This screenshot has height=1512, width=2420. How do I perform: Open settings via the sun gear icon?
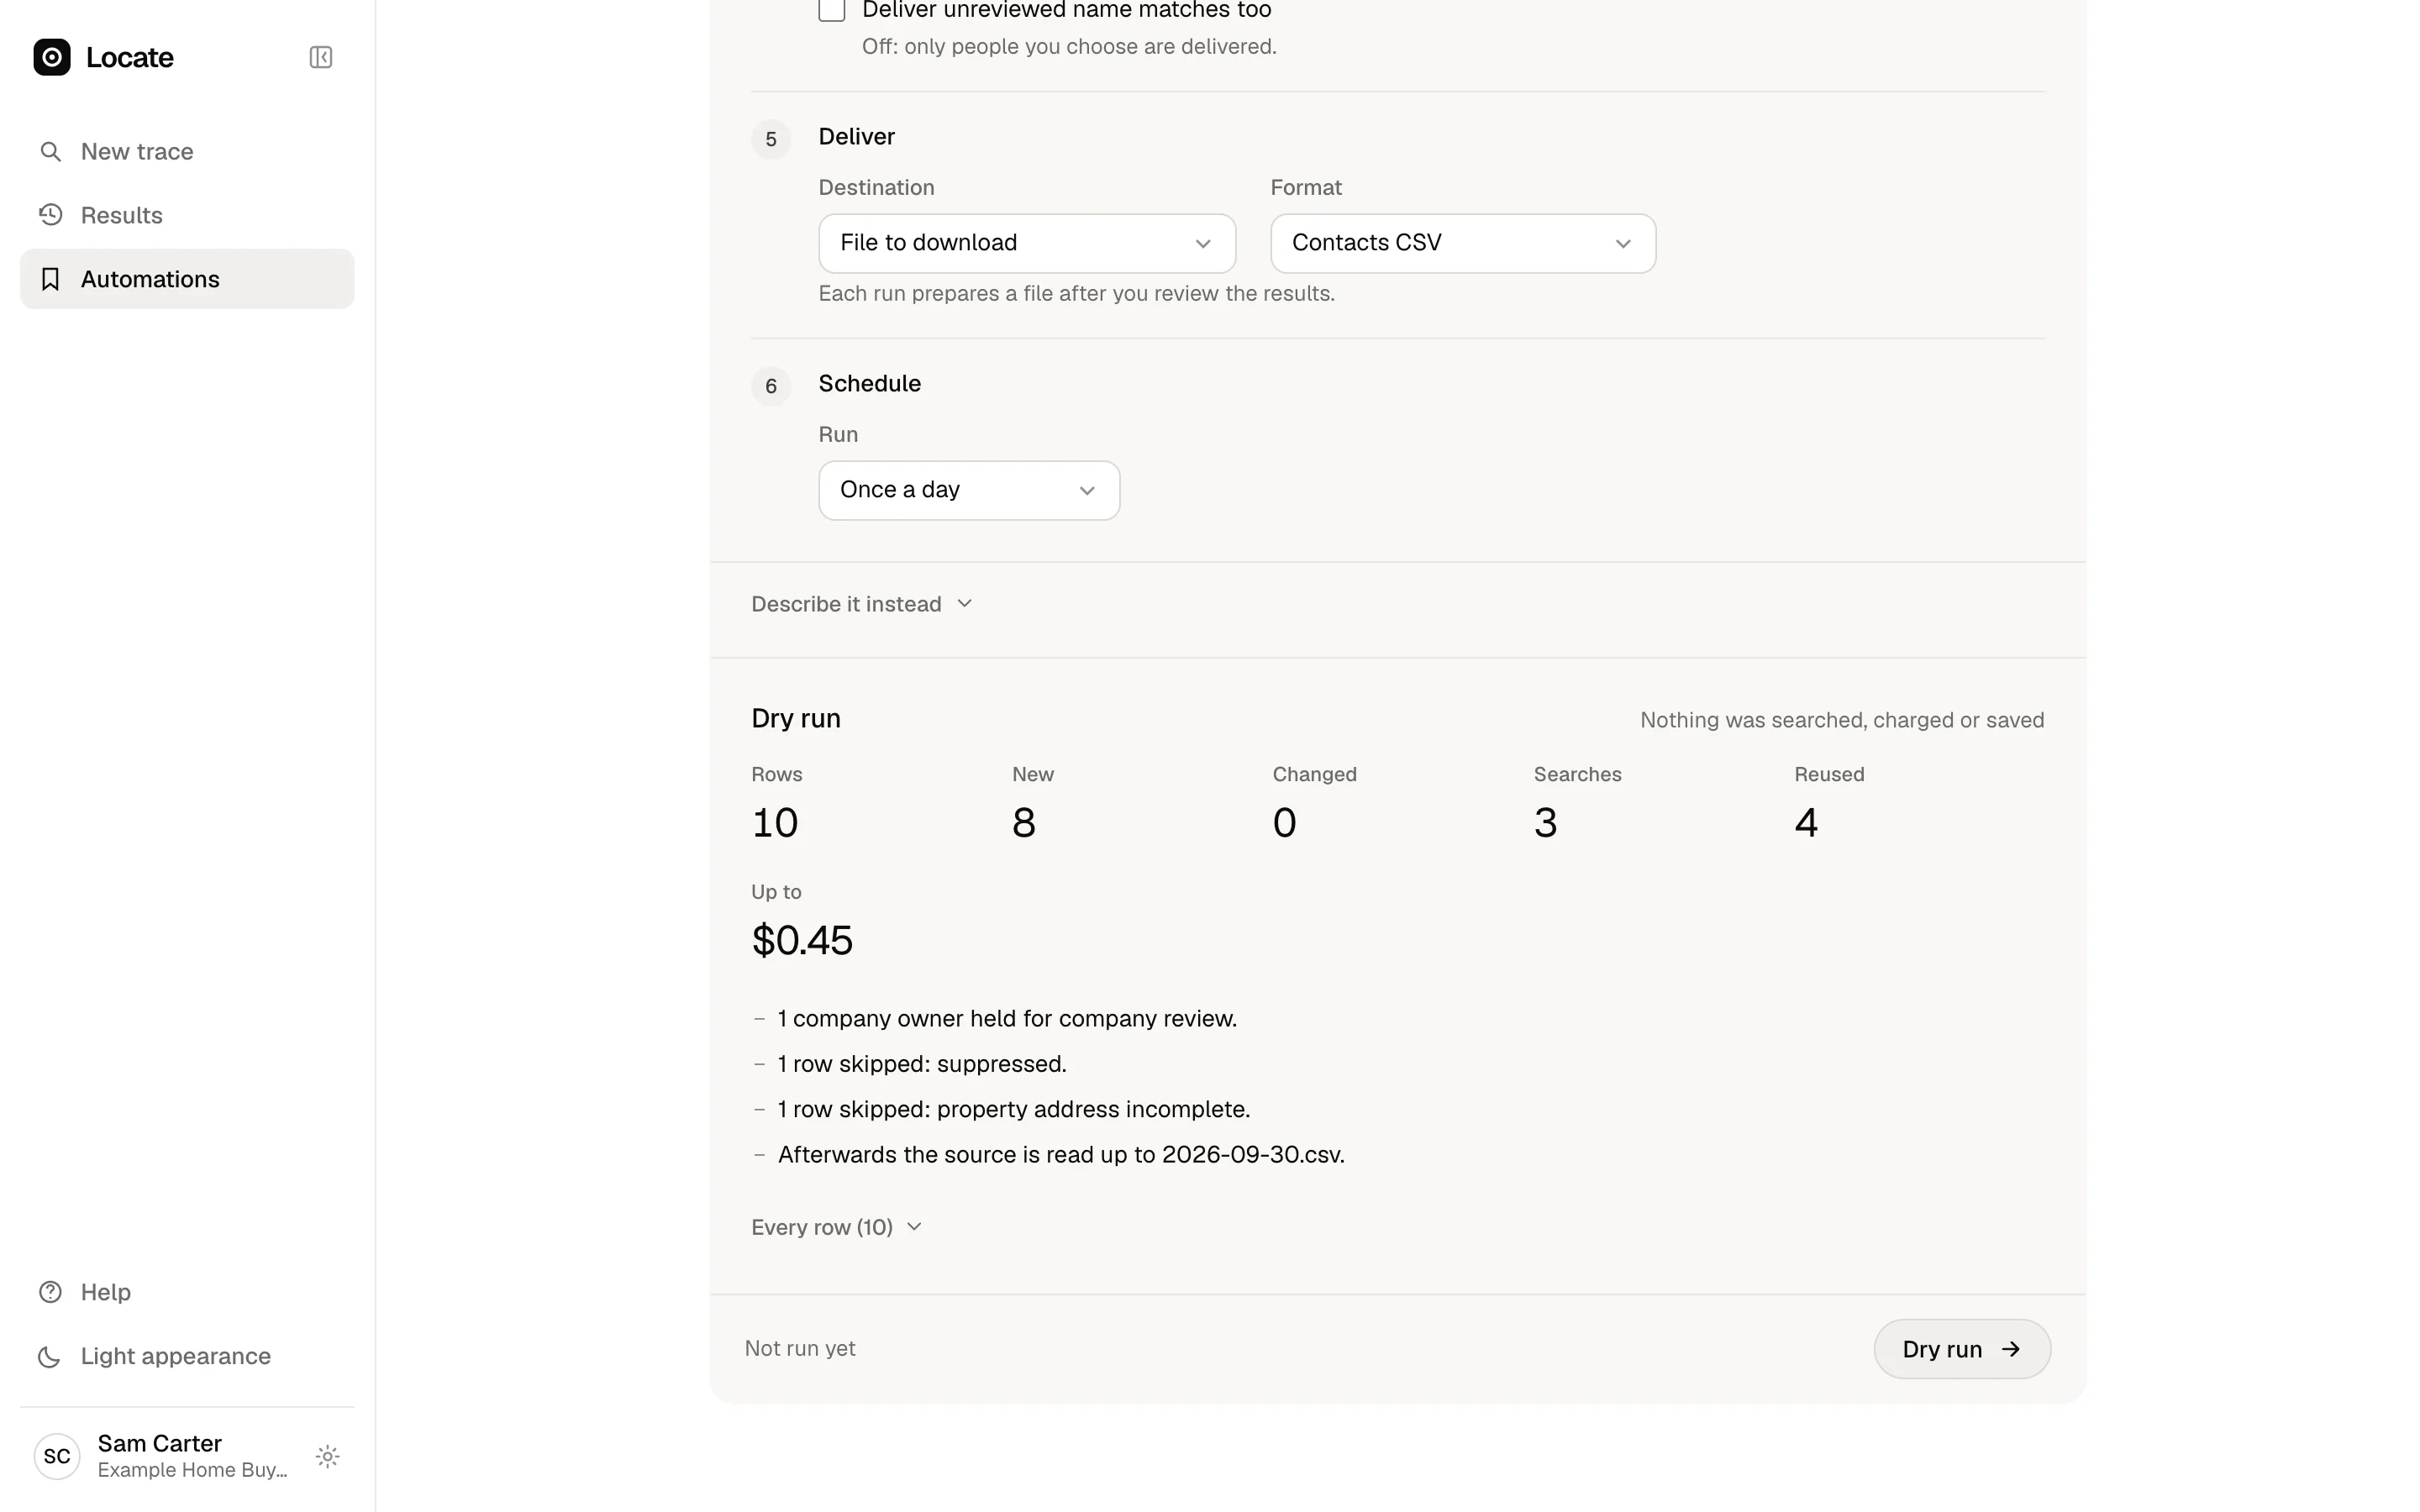tap(327, 1456)
